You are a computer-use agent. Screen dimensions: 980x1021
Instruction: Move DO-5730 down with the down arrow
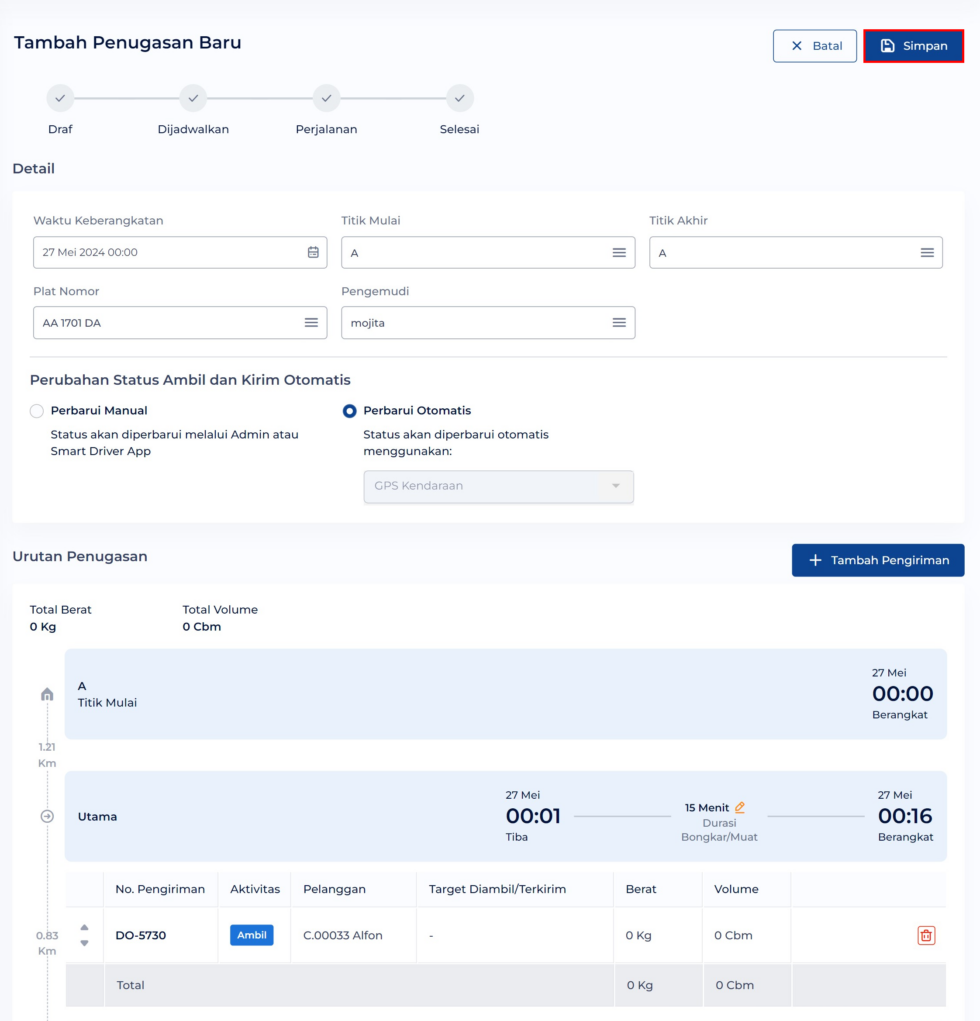[x=84, y=943]
